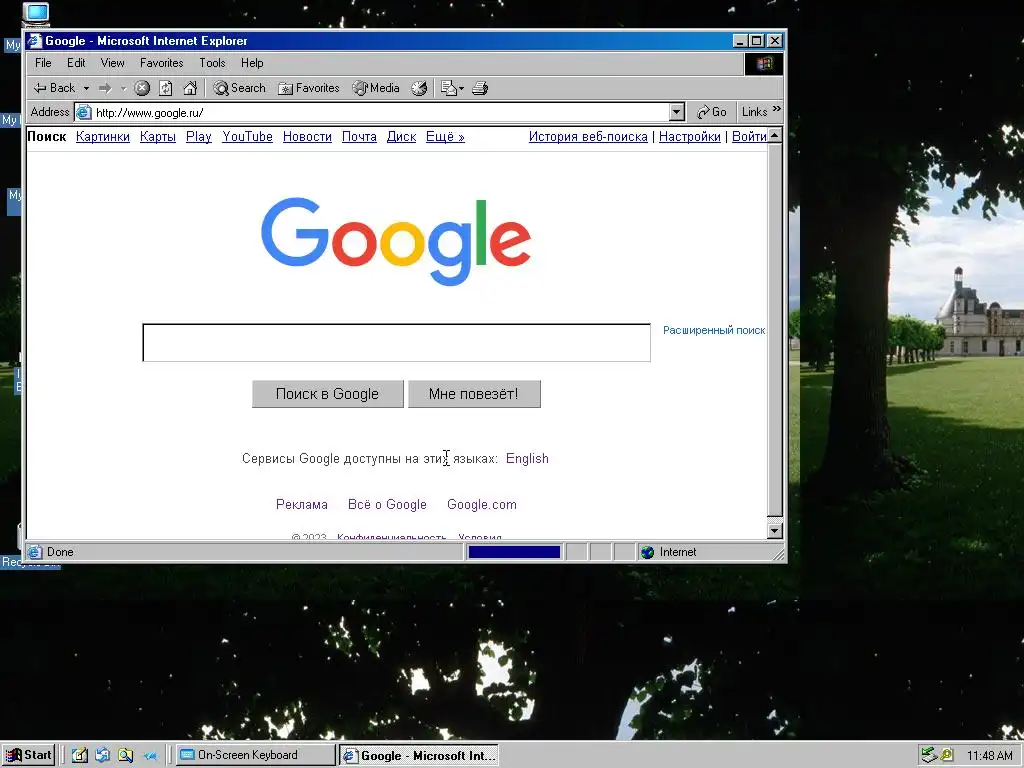Open the Всё о Google link
1024x768 pixels.
pyautogui.click(x=387, y=504)
